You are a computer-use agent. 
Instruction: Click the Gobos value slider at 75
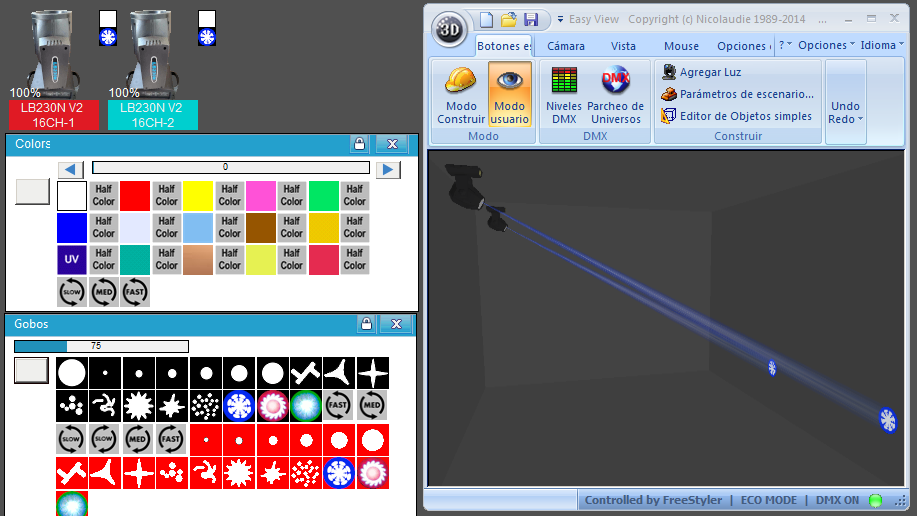pos(101,346)
